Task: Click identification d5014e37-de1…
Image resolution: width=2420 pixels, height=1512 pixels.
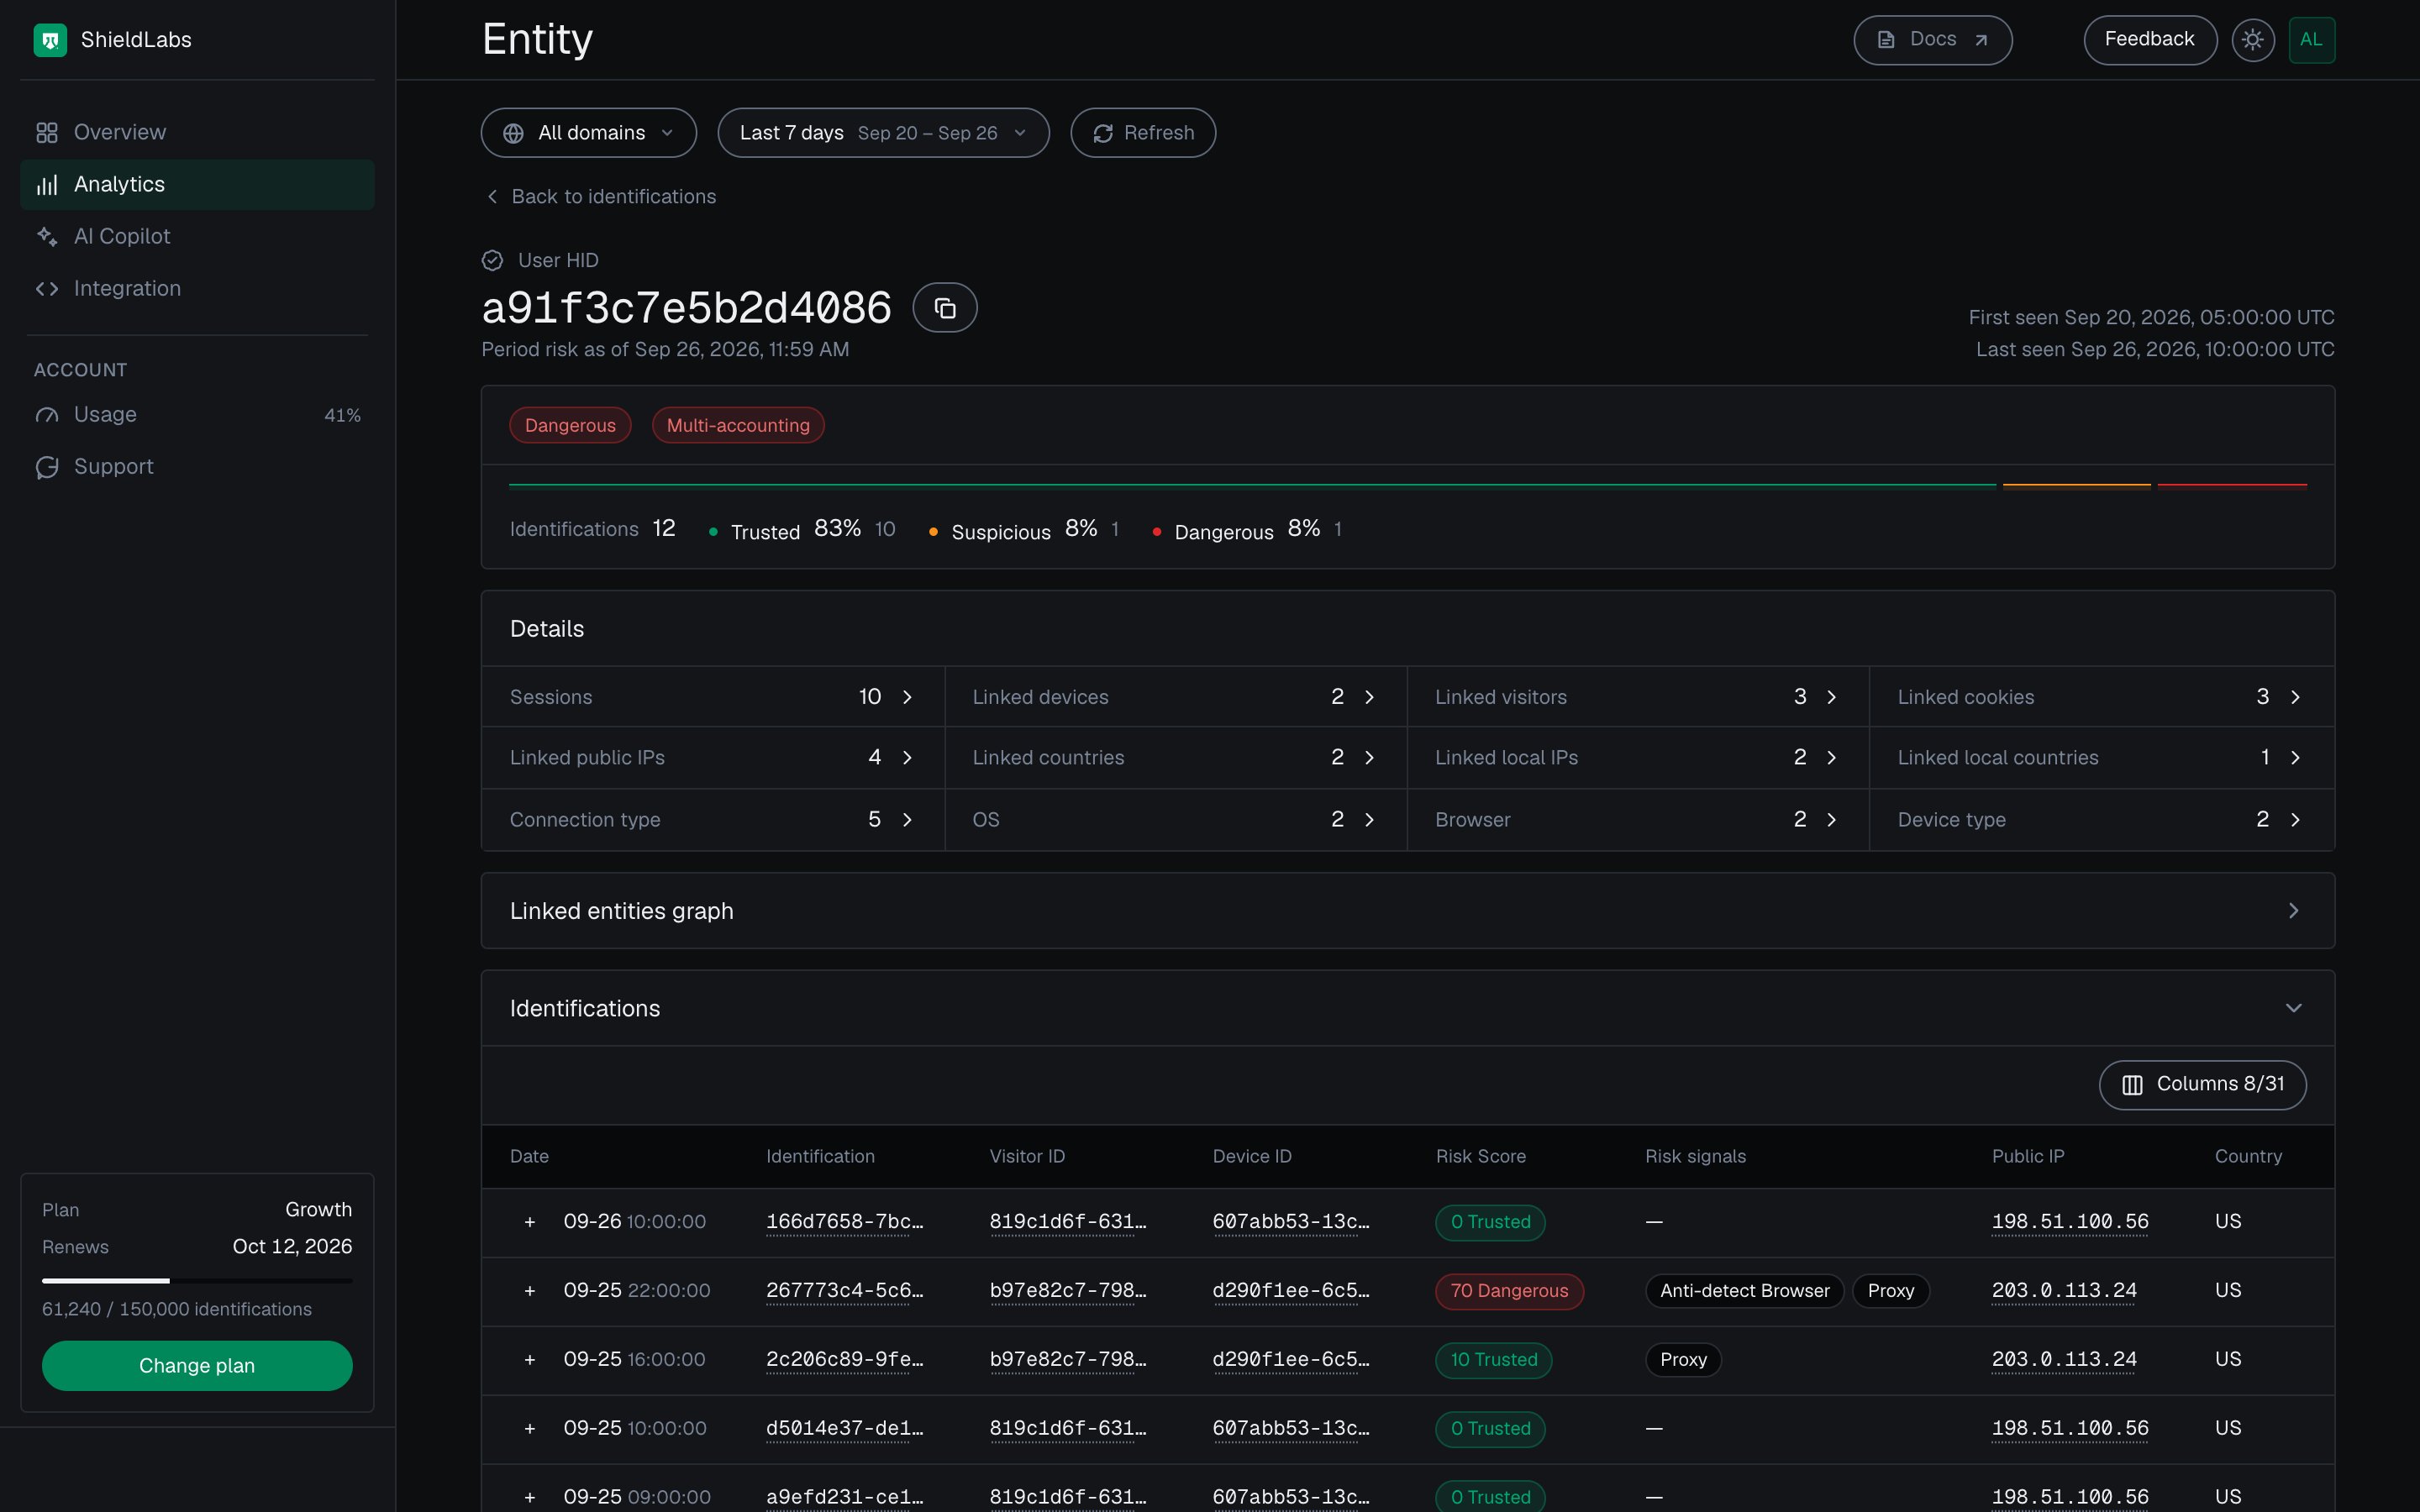Action: tap(844, 1429)
